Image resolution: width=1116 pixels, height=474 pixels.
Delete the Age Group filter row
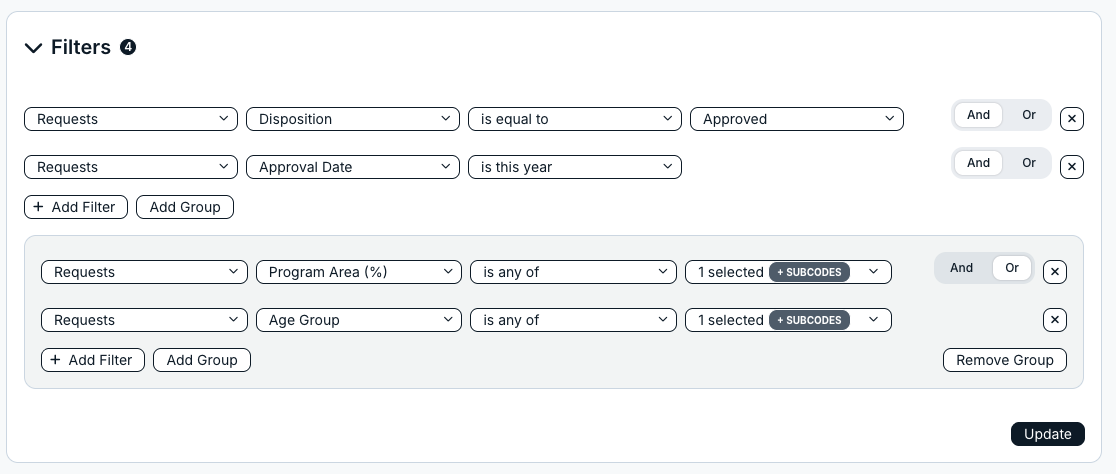(x=1055, y=320)
